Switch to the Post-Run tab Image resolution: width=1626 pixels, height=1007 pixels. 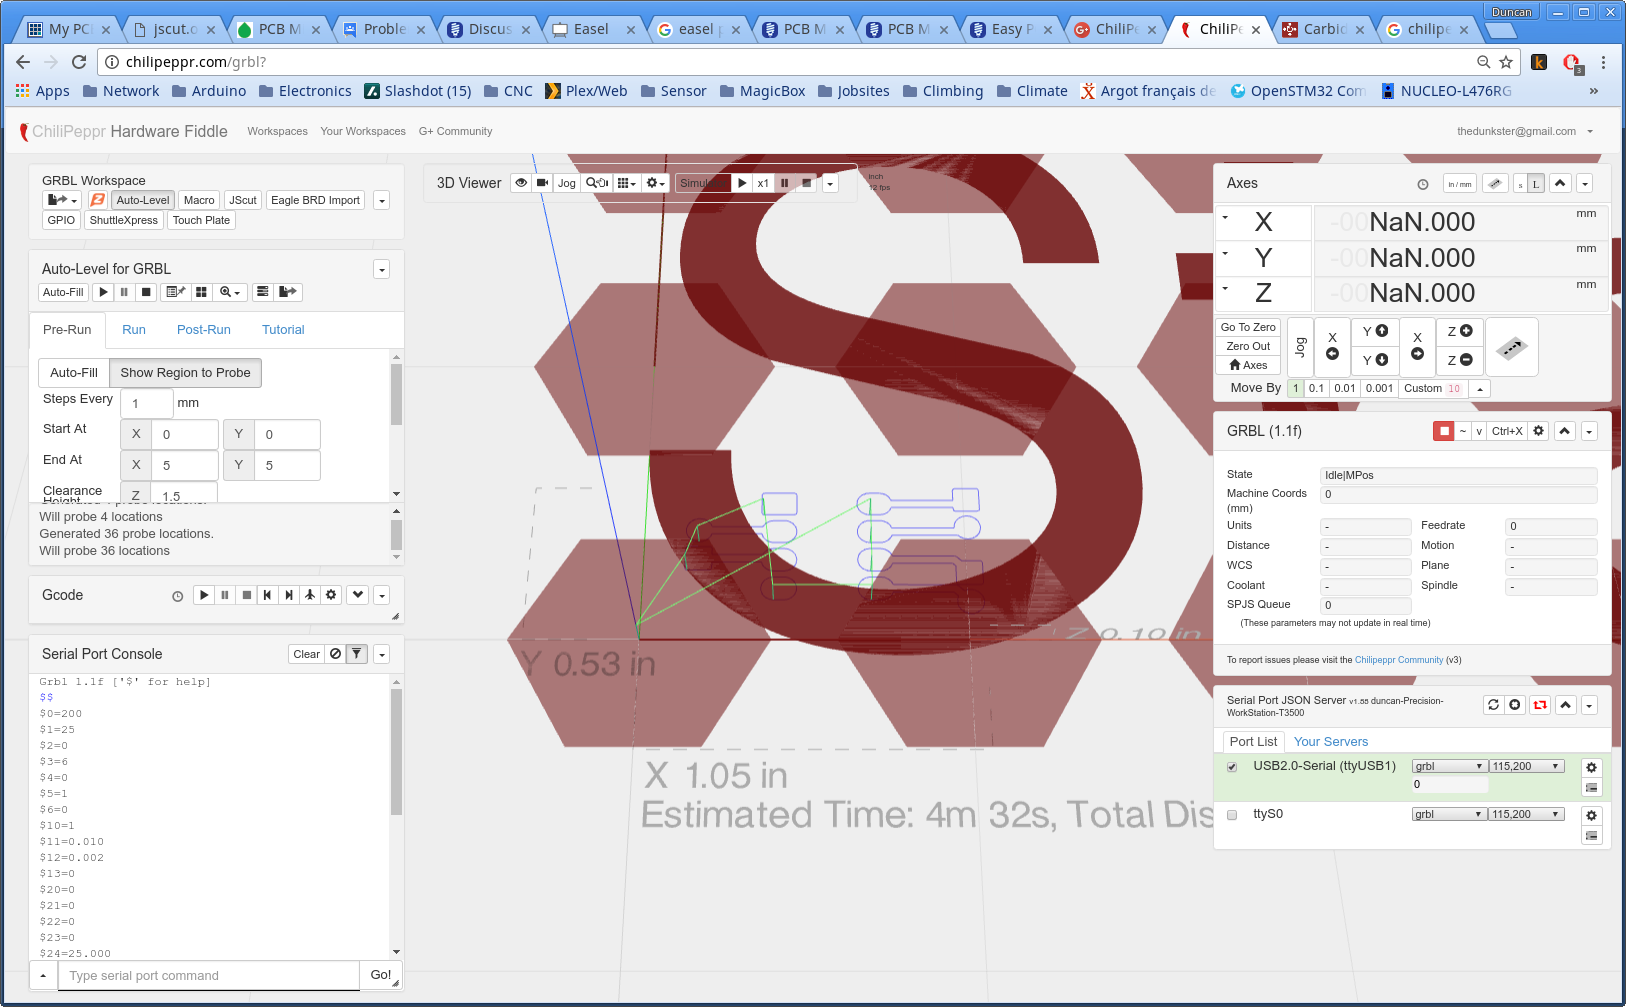coord(203,330)
